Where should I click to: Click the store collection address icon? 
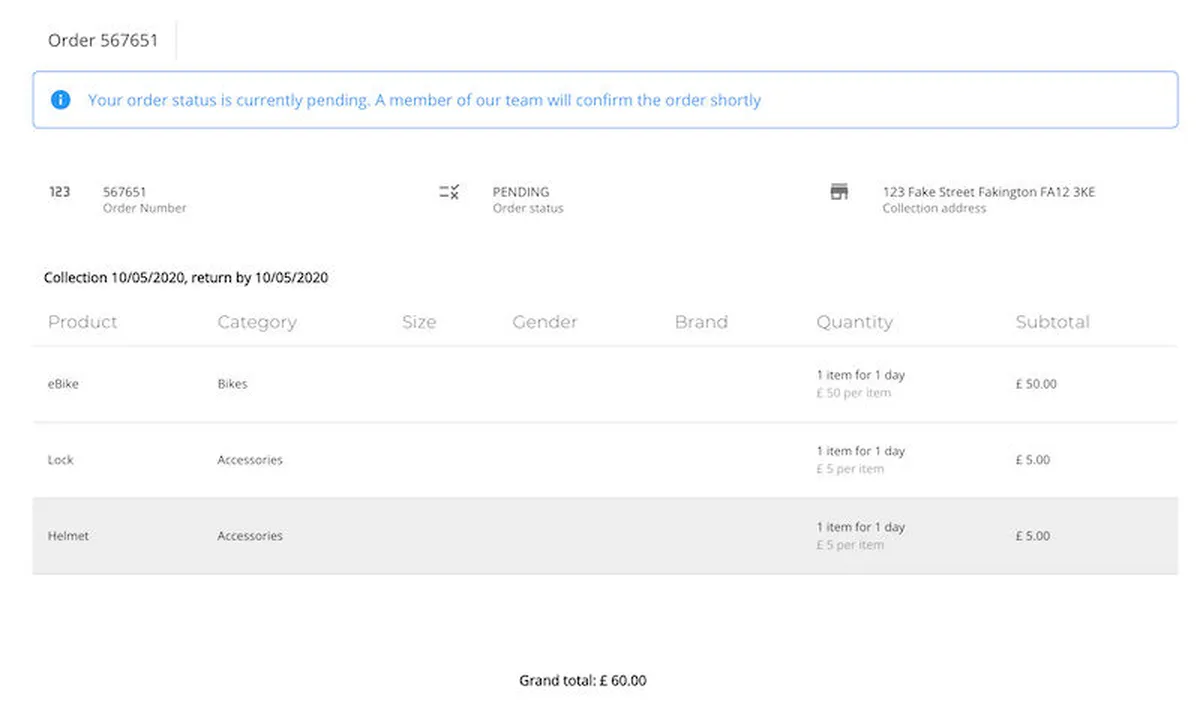point(839,192)
